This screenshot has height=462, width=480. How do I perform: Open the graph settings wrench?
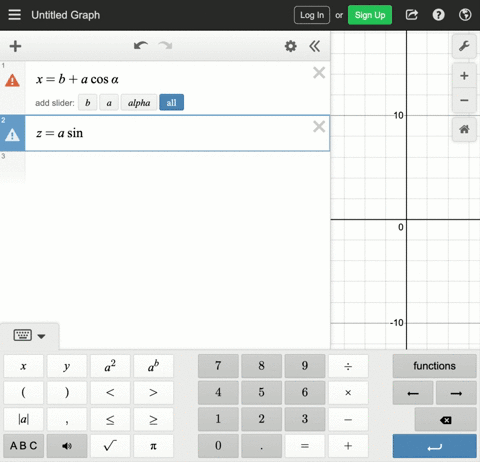464,46
